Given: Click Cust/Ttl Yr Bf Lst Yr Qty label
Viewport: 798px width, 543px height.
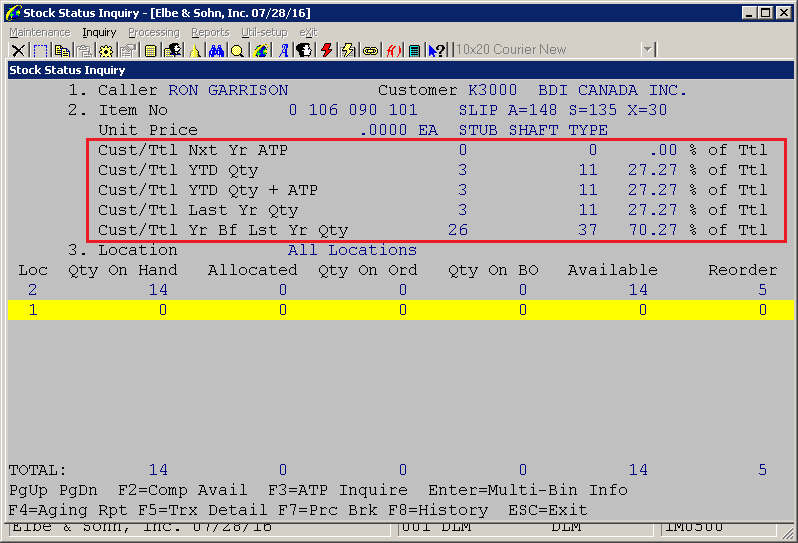Looking at the screenshot, I should [x=223, y=230].
